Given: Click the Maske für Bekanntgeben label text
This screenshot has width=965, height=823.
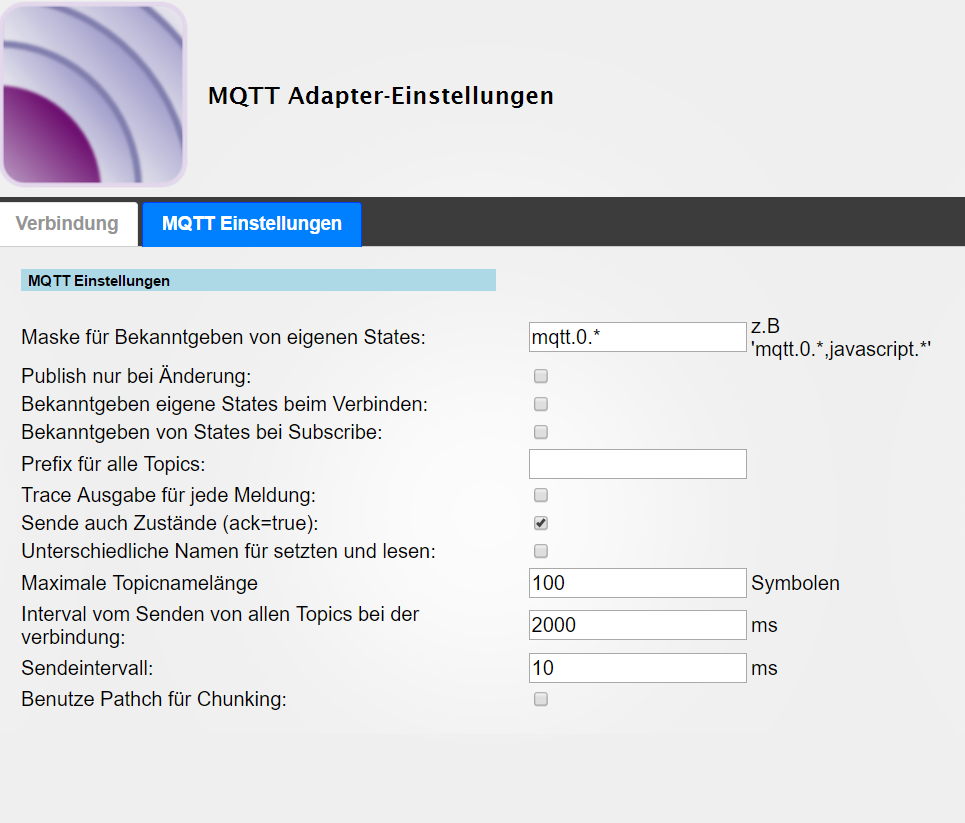Looking at the screenshot, I should pyautogui.click(x=223, y=337).
